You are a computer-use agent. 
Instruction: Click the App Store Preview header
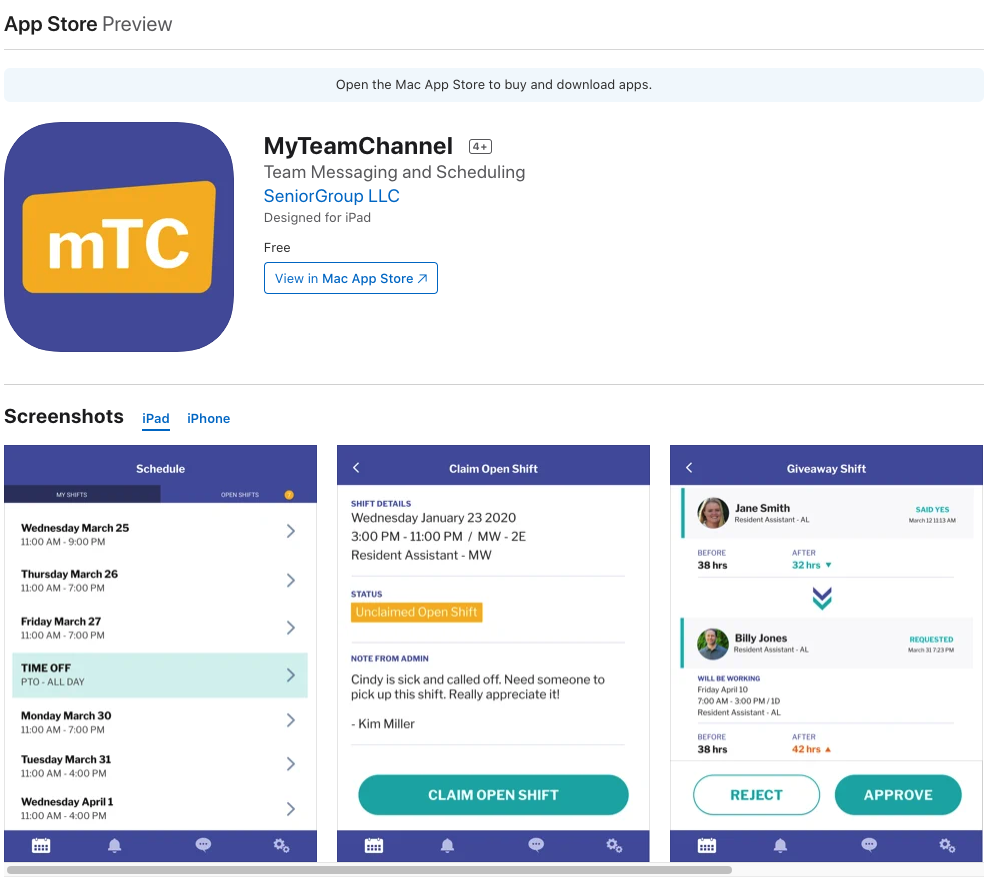(88, 24)
